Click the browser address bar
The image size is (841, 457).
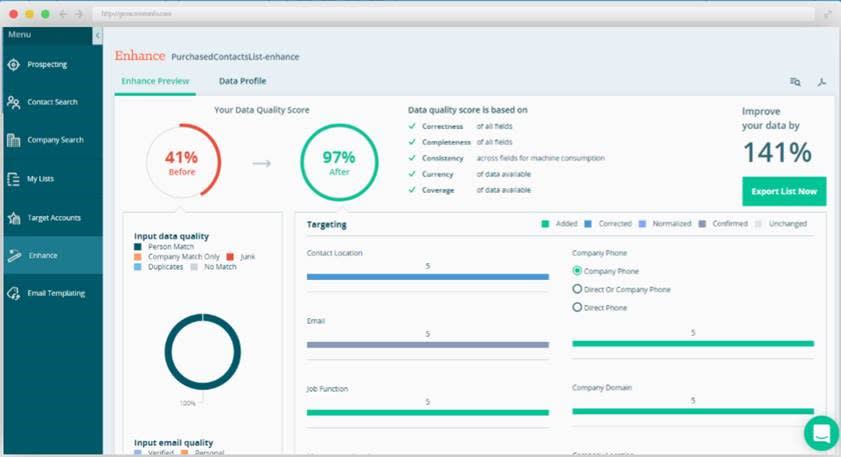point(453,14)
